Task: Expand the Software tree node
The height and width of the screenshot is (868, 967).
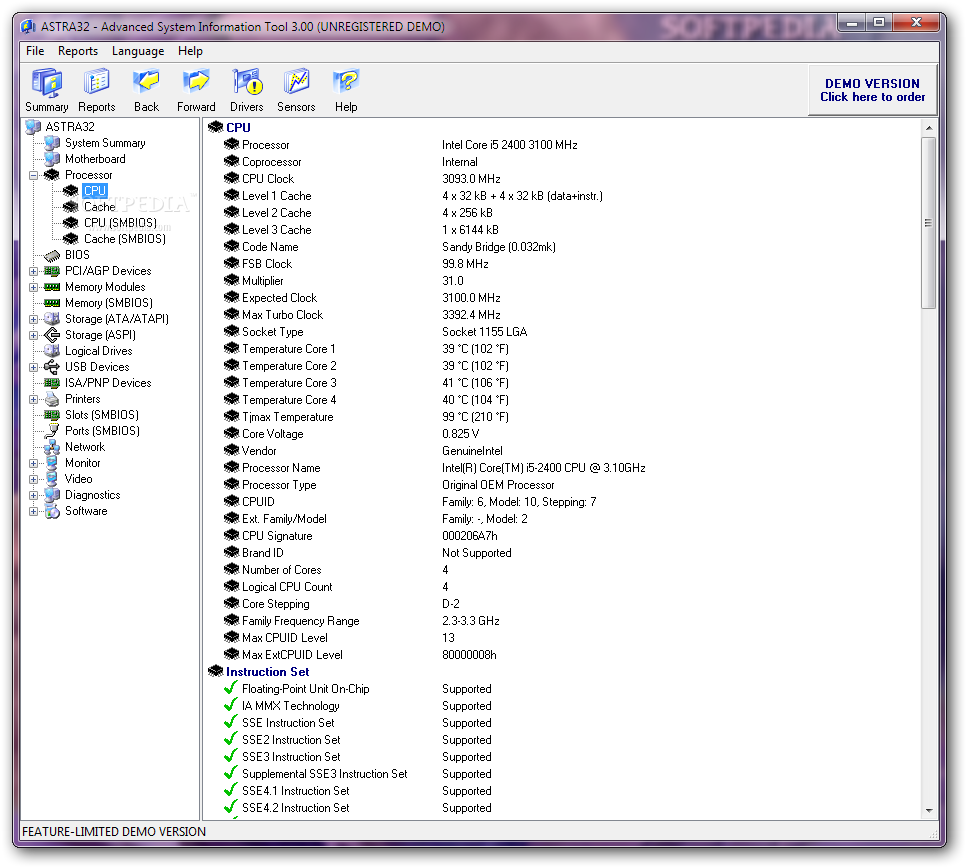Action: [x=33, y=511]
